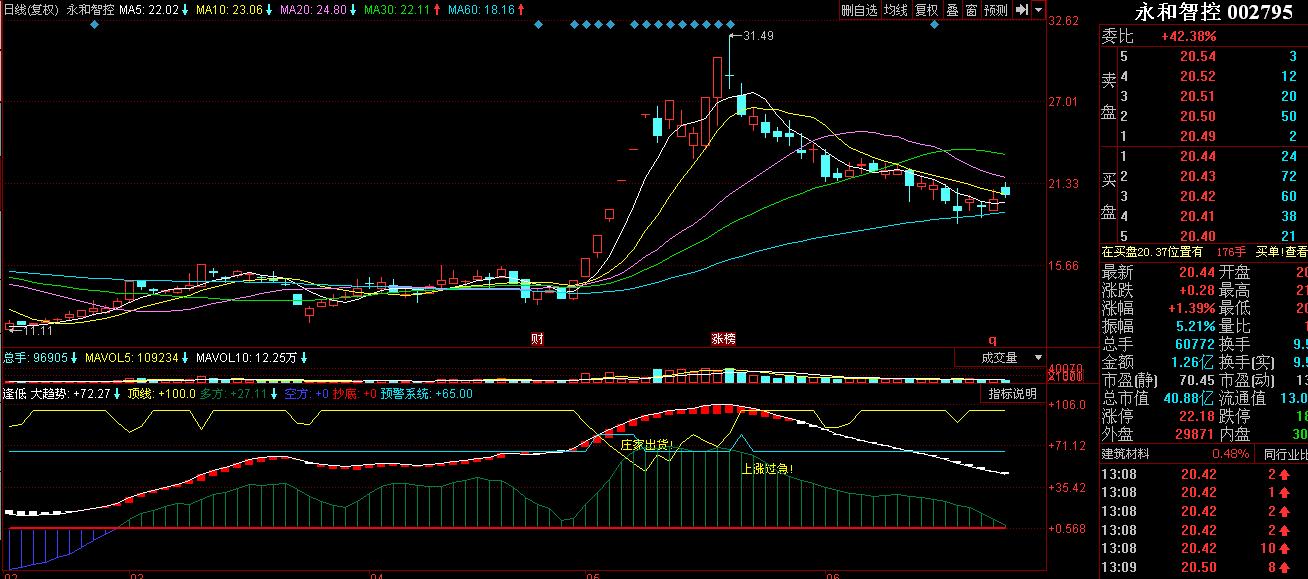This screenshot has width=1308, height=579.
Task: Click the 11.11 low price label
Action: [38, 329]
